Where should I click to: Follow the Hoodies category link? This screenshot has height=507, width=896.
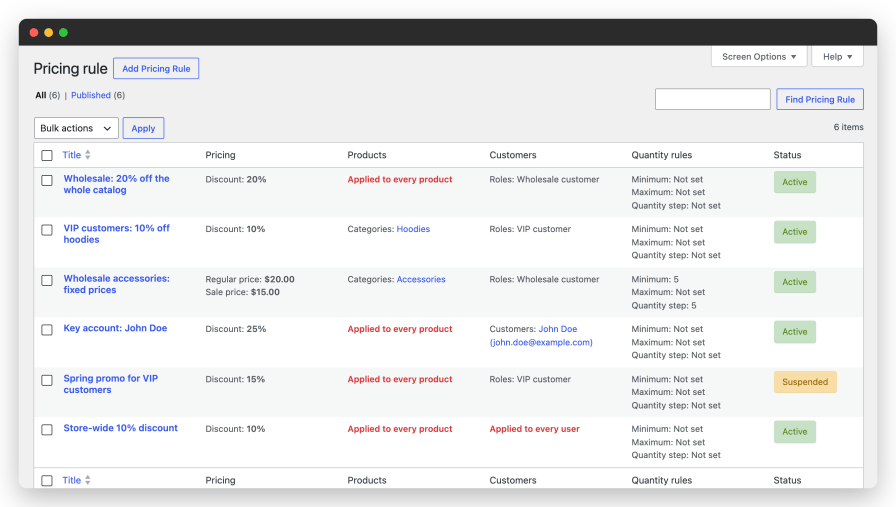coord(413,229)
